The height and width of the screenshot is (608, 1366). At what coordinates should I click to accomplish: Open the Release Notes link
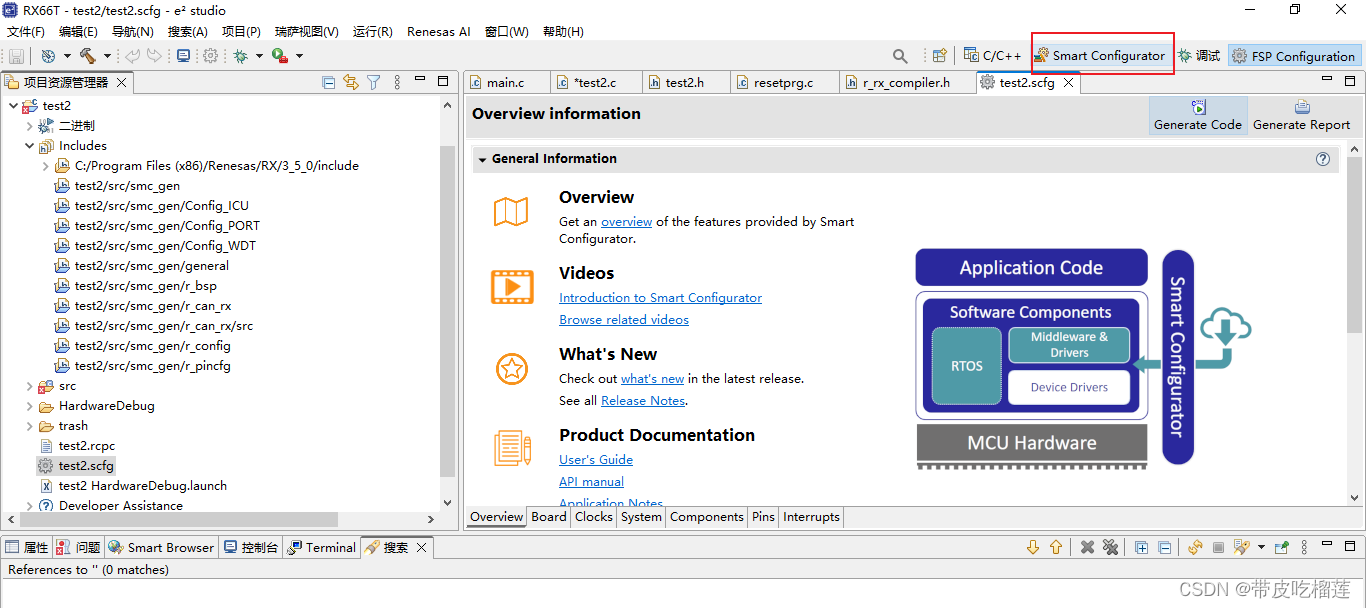(643, 401)
